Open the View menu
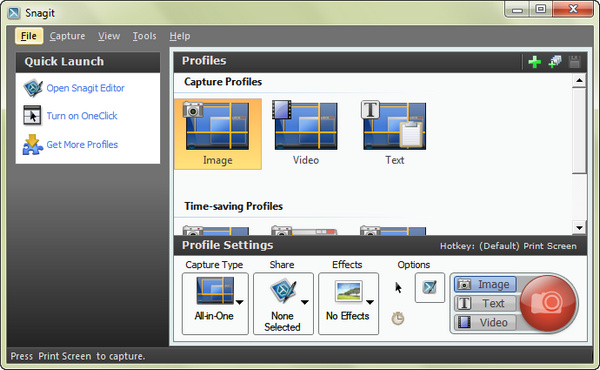600x370 pixels. [109, 36]
